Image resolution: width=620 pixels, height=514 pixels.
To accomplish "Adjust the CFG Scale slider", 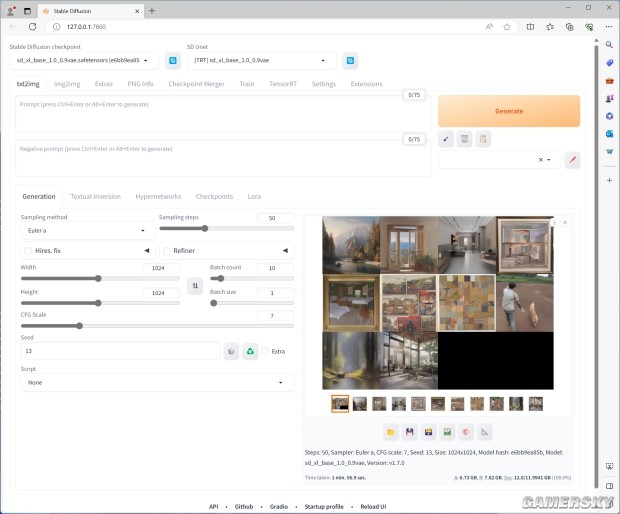I will pos(157,326).
